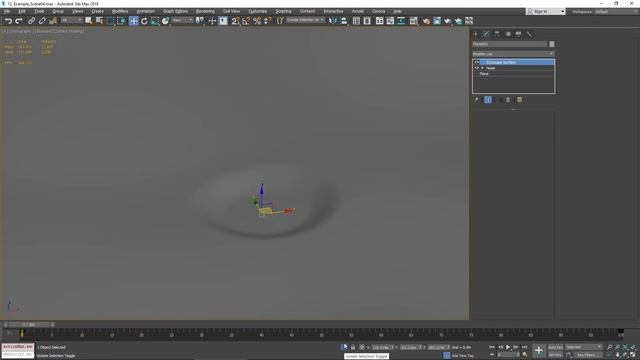Screen dimensions: 640x360
Task: Open the Animation menu
Action: pyautogui.click(x=145, y=11)
